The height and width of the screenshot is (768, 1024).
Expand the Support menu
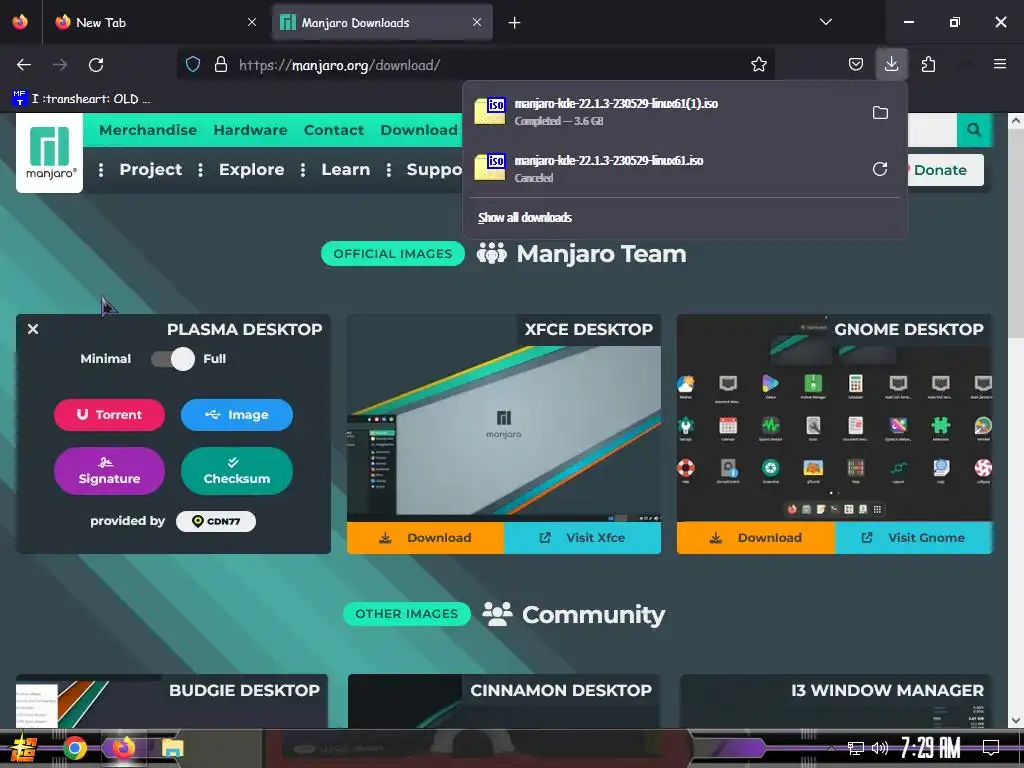(x=434, y=170)
